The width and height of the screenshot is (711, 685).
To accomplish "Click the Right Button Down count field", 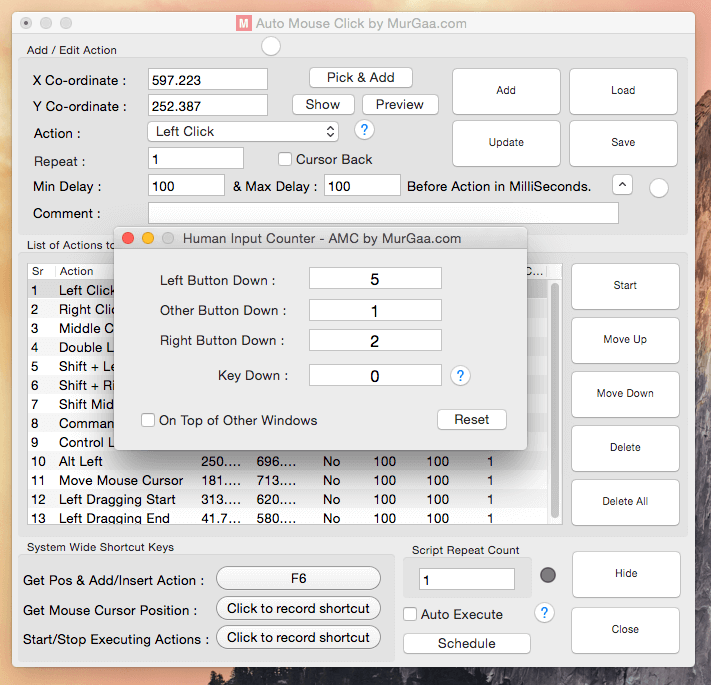I will coord(375,340).
